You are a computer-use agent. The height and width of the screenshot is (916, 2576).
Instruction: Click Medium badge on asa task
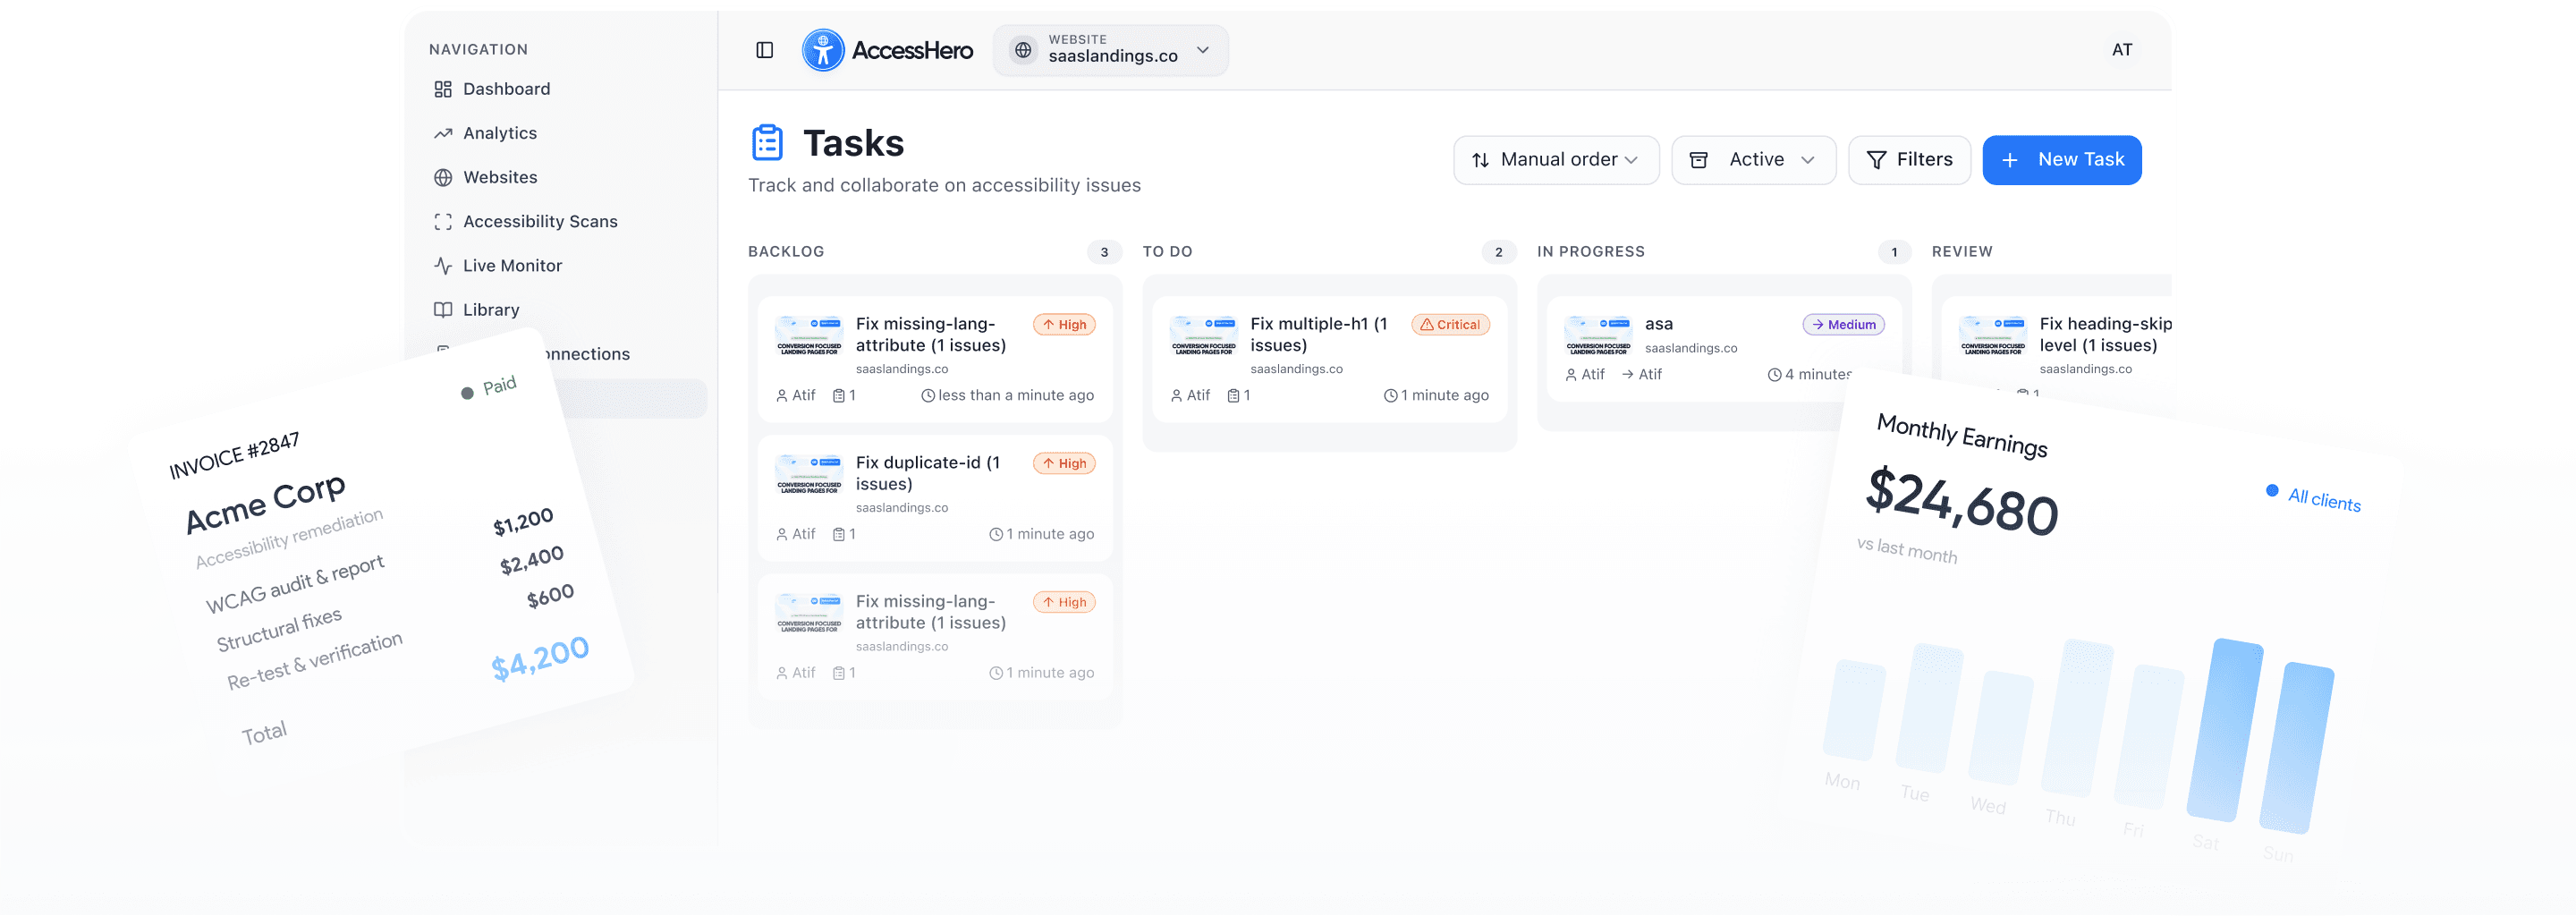coord(1843,325)
